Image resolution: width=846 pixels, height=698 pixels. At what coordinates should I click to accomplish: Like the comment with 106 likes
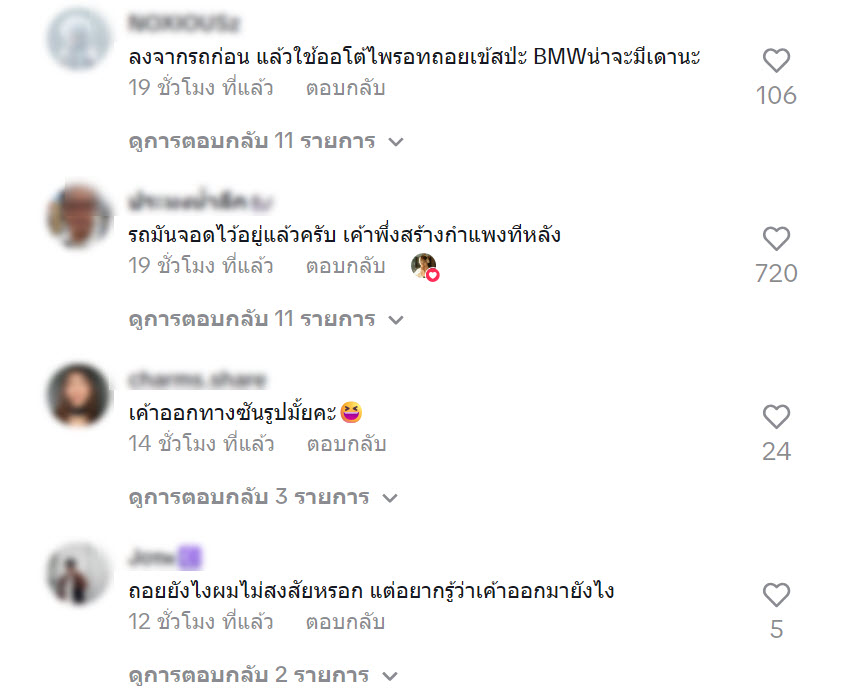click(x=776, y=60)
